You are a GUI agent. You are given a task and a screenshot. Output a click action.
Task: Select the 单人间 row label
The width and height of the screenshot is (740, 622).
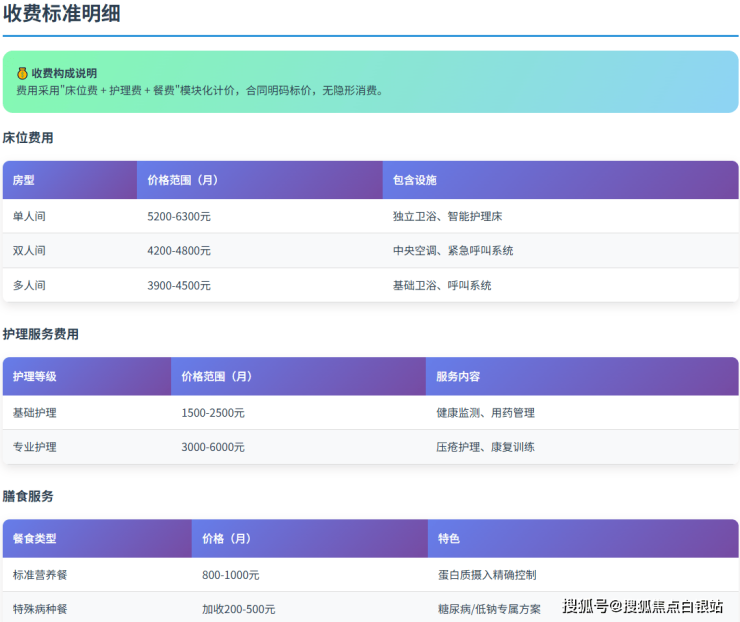tap(29, 216)
